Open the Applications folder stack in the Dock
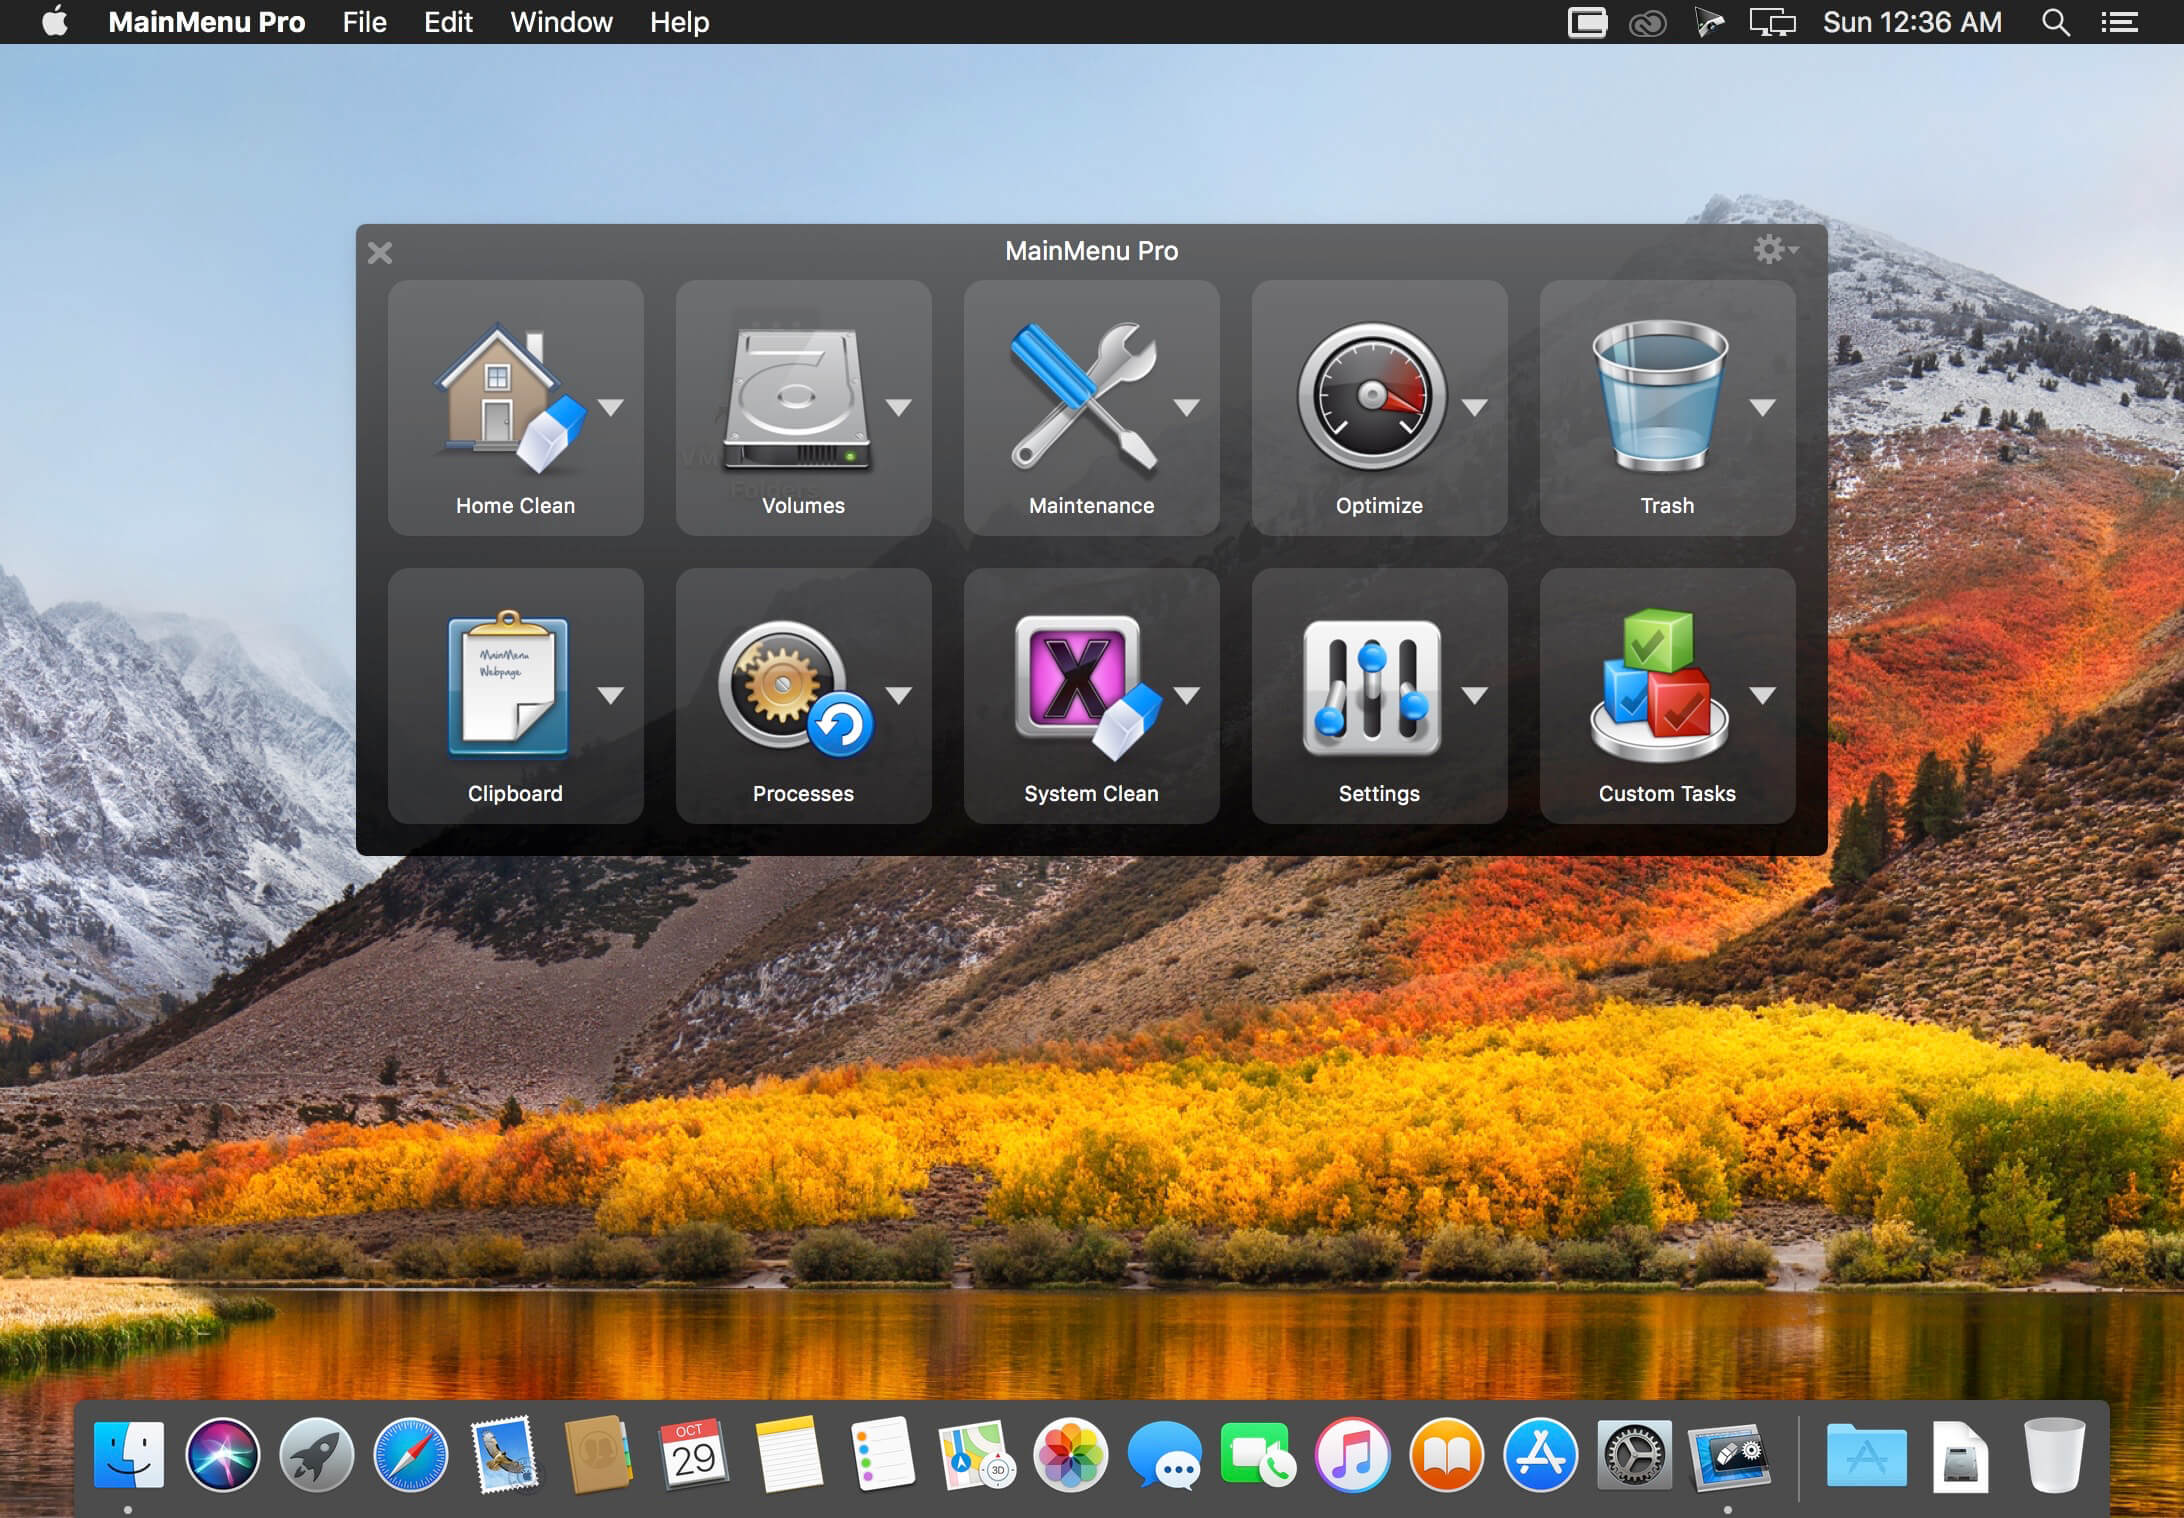Screen dimensions: 2184x1518 (x=1866, y=1456)
